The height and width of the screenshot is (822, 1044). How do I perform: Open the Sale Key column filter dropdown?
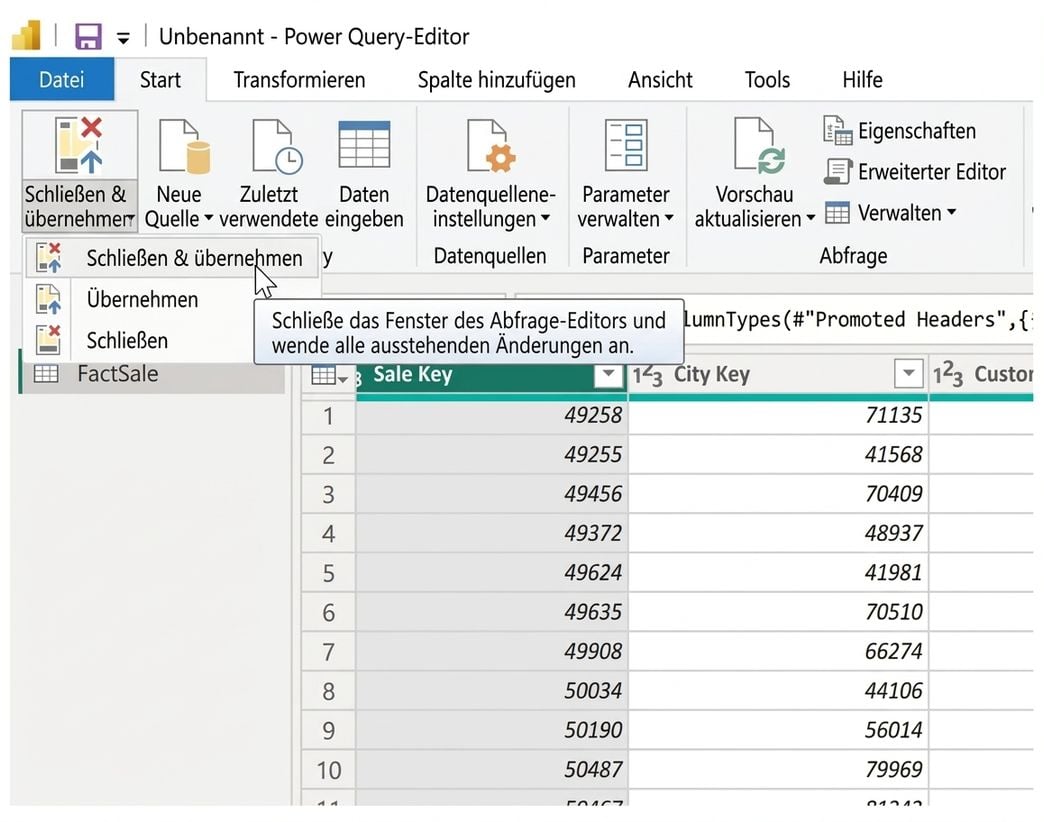coord(608,375)
